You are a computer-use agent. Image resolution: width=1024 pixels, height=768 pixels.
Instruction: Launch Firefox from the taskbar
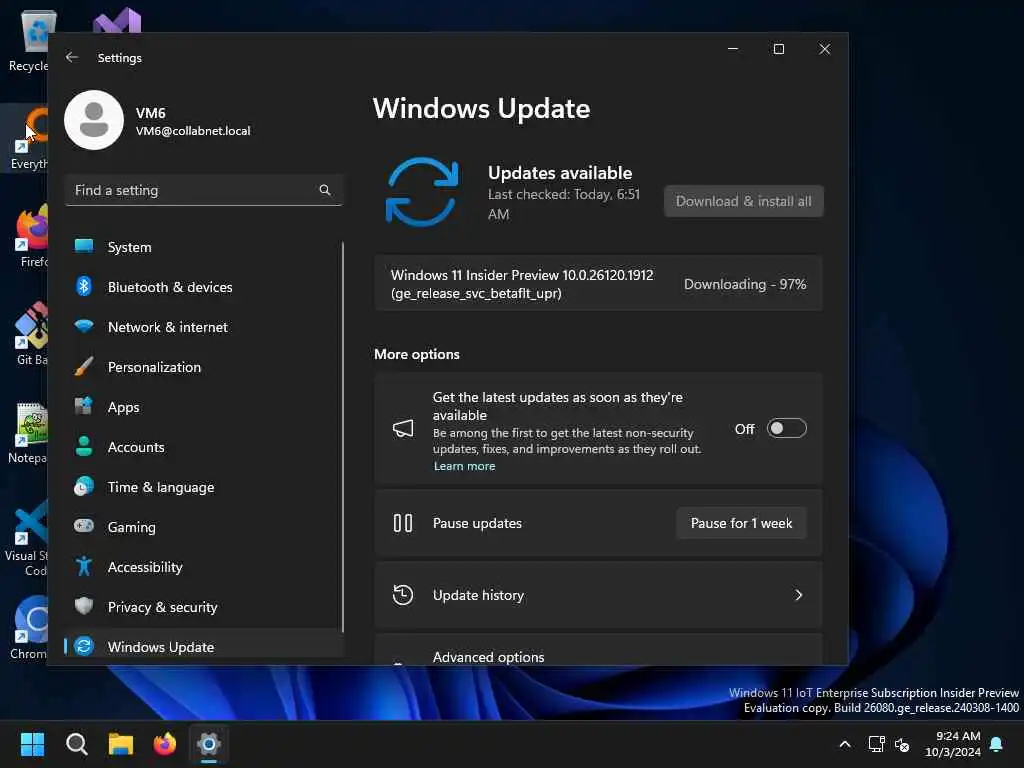click(165, 744)
